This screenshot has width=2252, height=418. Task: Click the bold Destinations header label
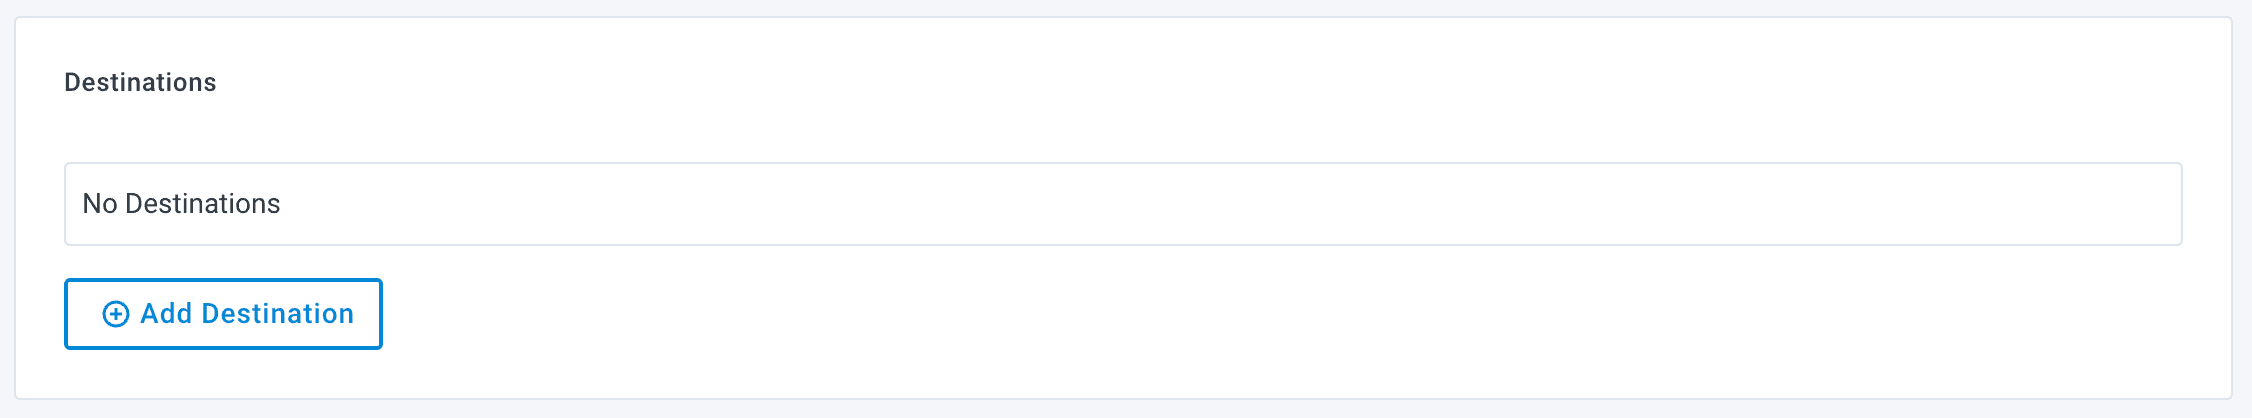point(140,82)
